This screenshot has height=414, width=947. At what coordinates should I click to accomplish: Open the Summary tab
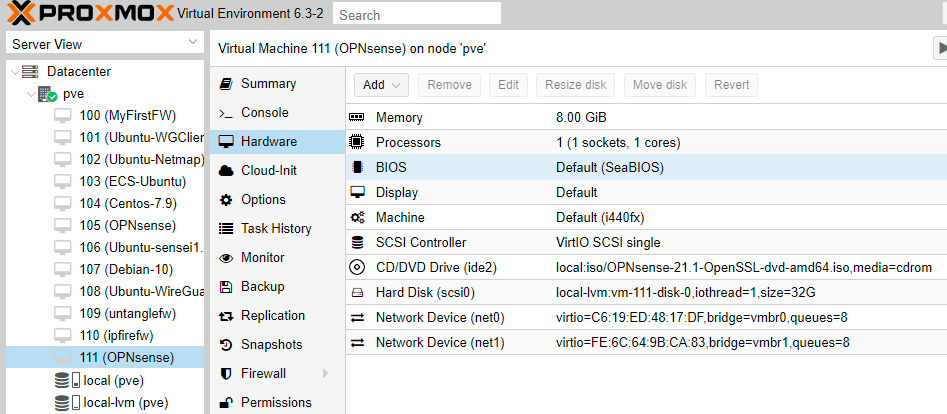[x=277, y=84]
